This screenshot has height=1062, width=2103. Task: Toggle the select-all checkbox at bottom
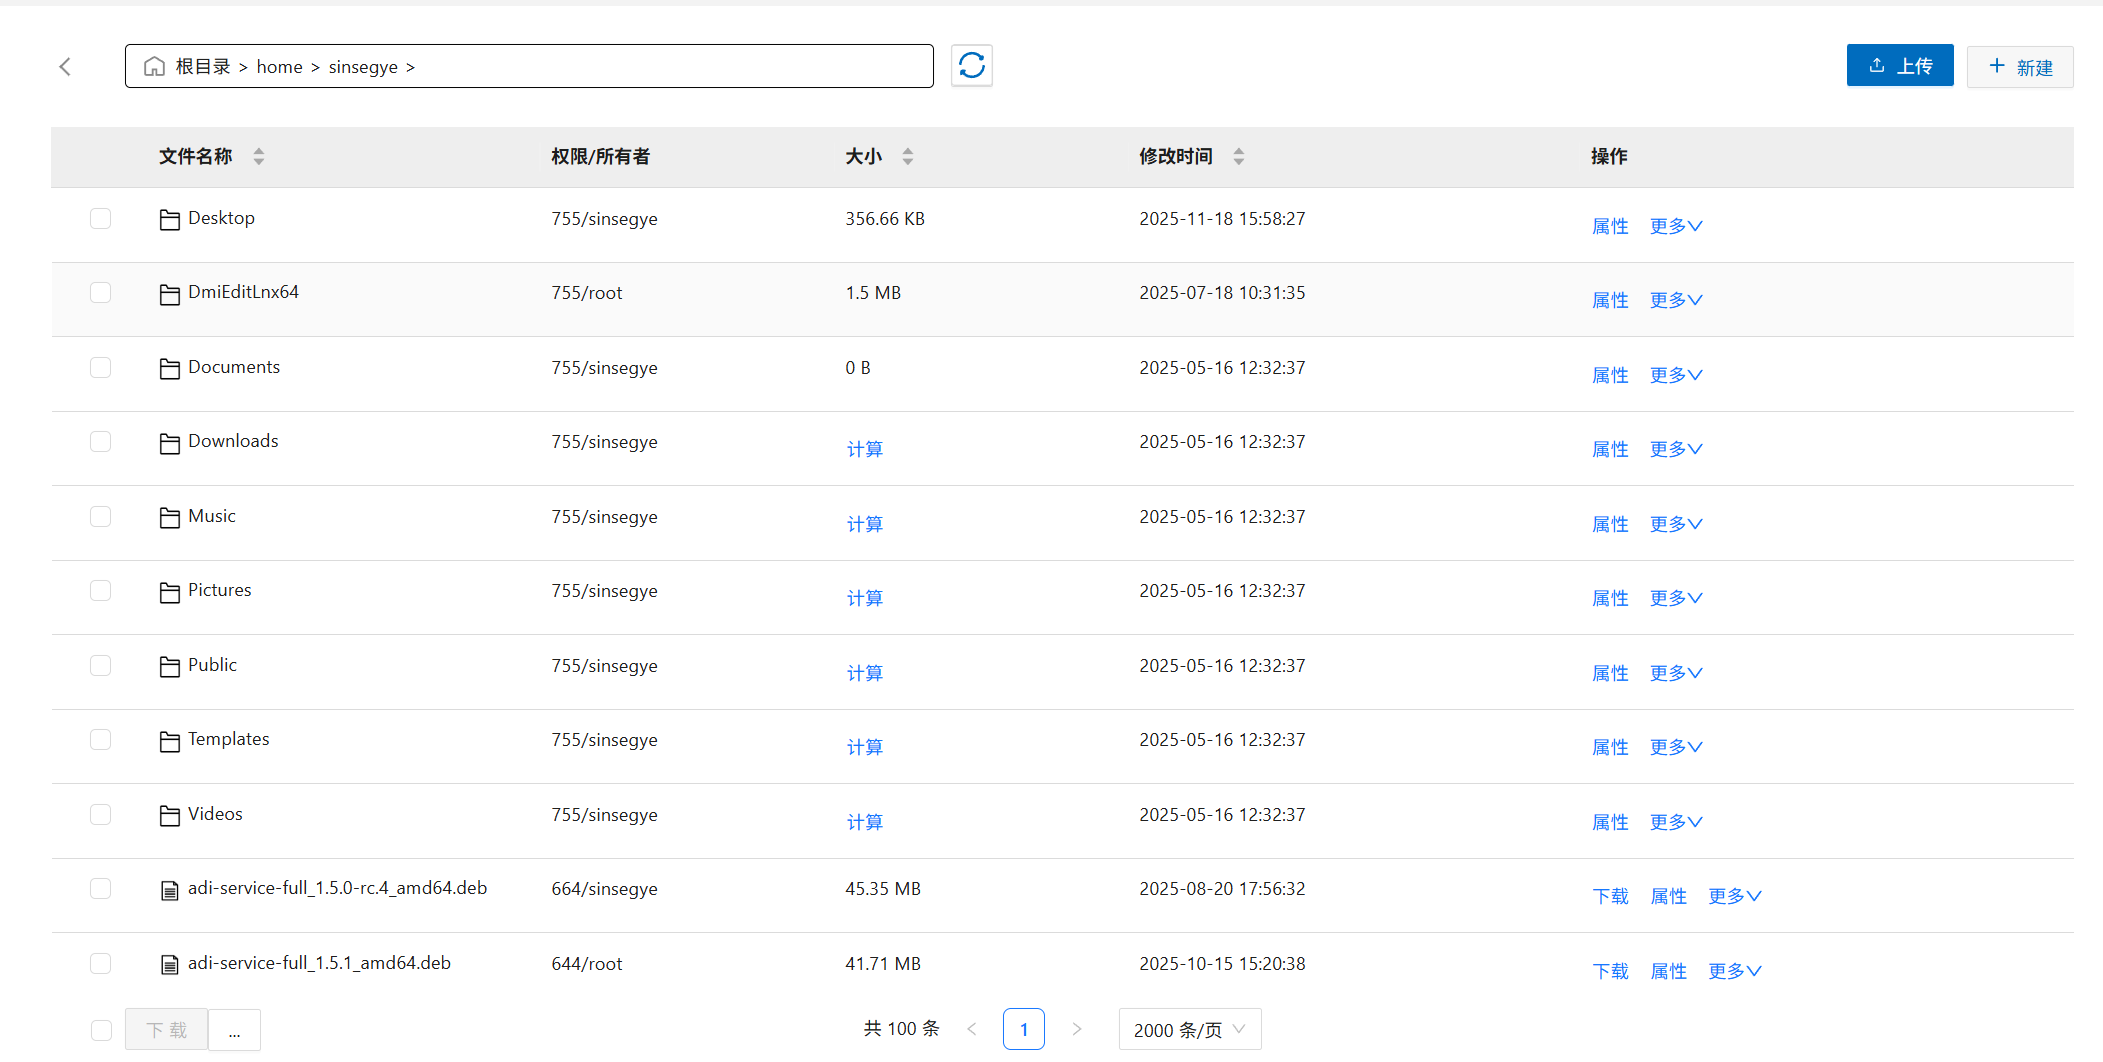click(101, 1030)
